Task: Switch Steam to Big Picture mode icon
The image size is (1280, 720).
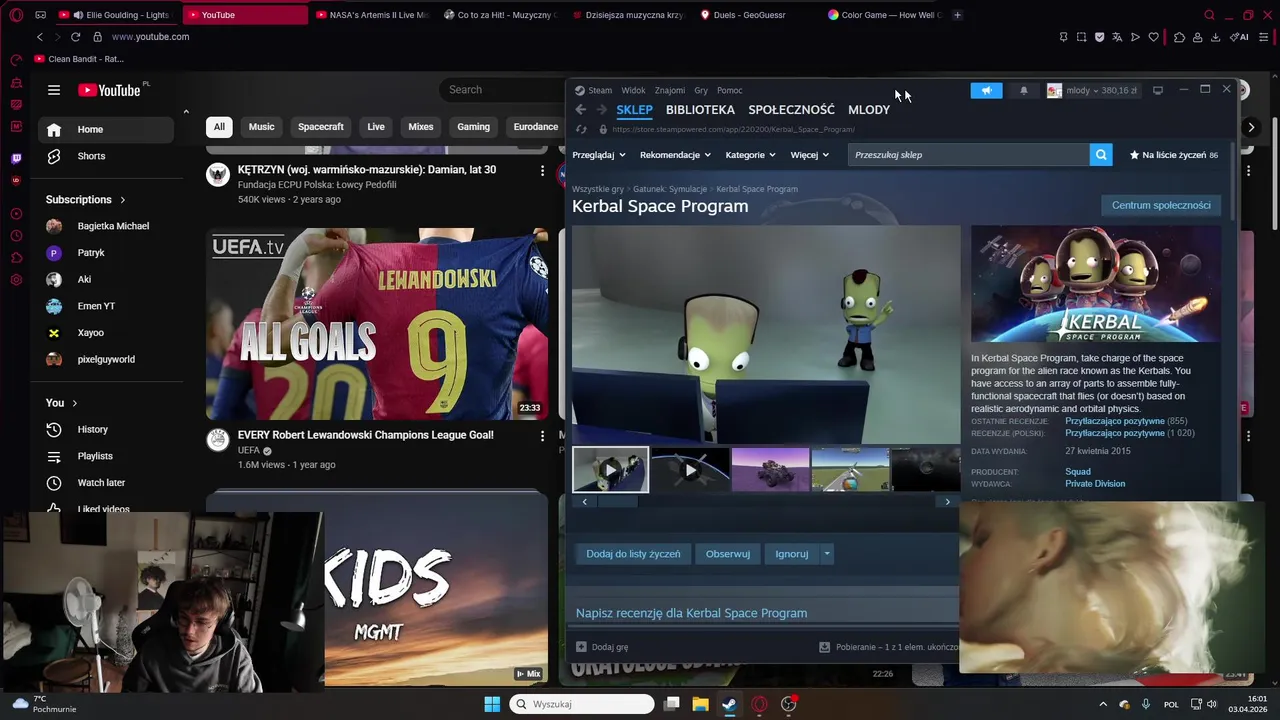Action: pos(1158,90)
